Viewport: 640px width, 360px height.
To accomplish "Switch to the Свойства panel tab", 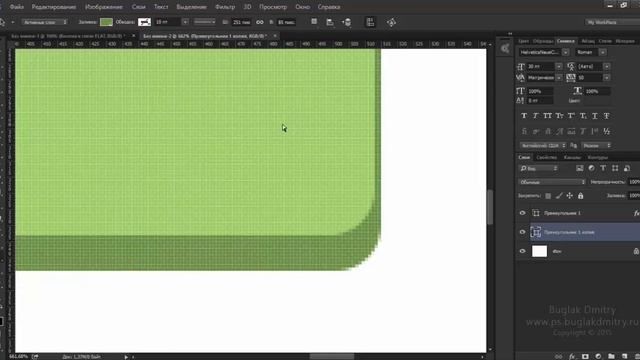I will [x=547, y=158].
